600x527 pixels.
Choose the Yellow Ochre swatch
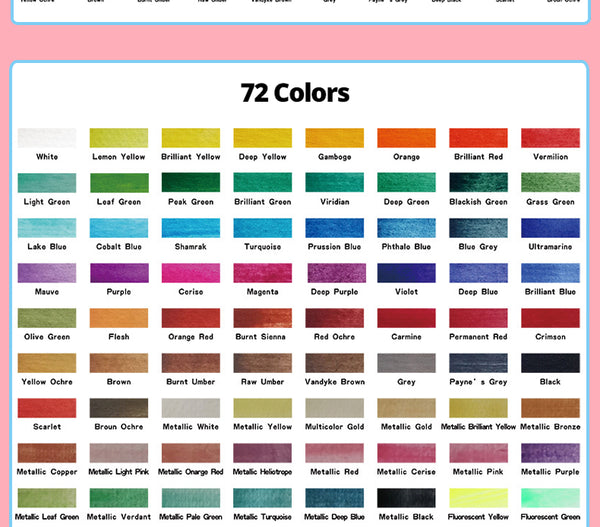pos(47,363)
